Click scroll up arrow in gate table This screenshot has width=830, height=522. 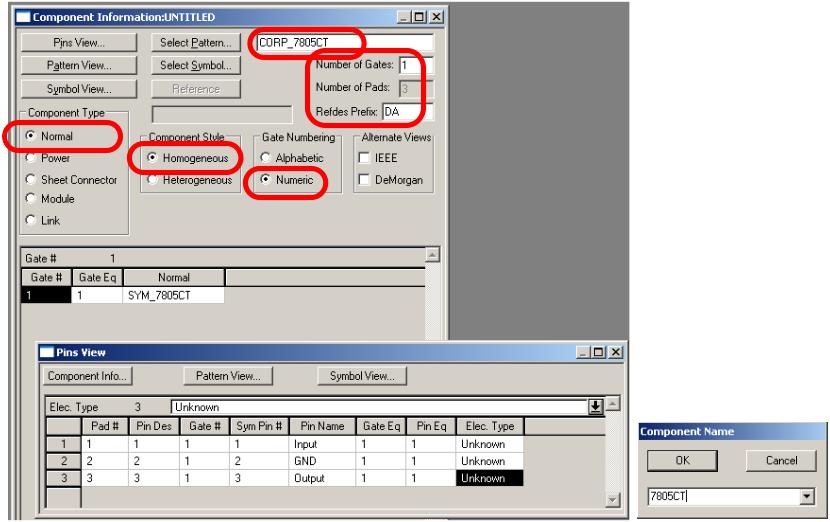pyautogui.click(x=432, y=255)
